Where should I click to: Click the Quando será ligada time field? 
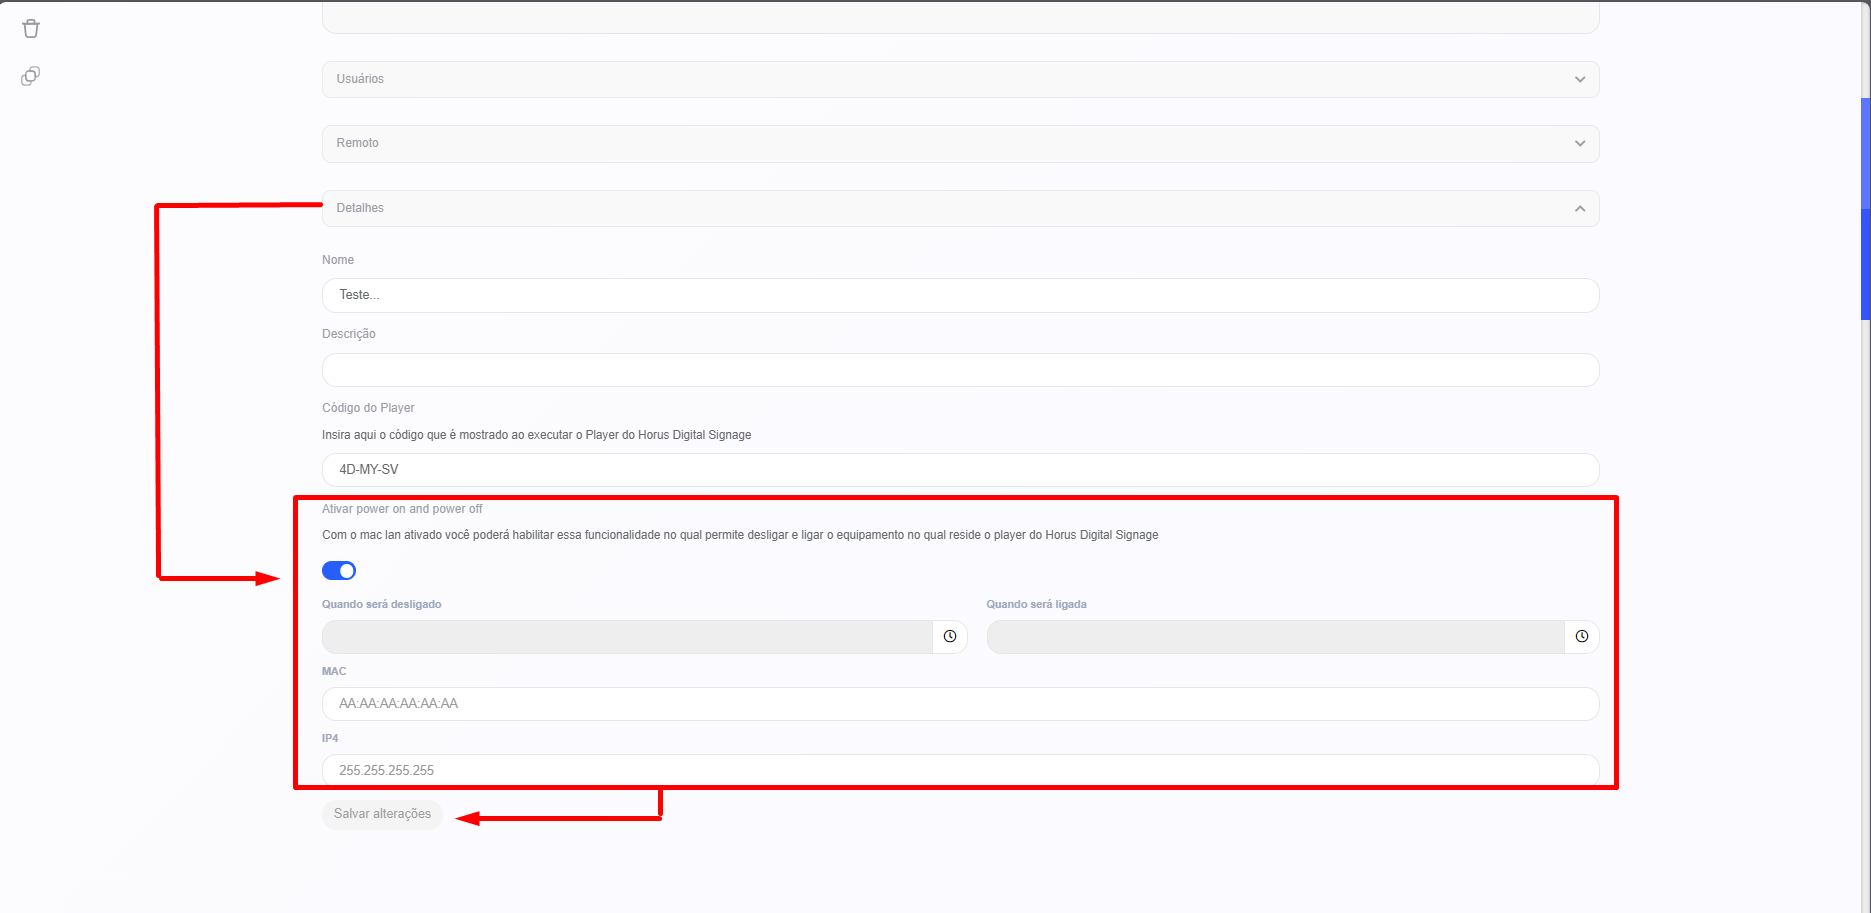[1275, 637]
